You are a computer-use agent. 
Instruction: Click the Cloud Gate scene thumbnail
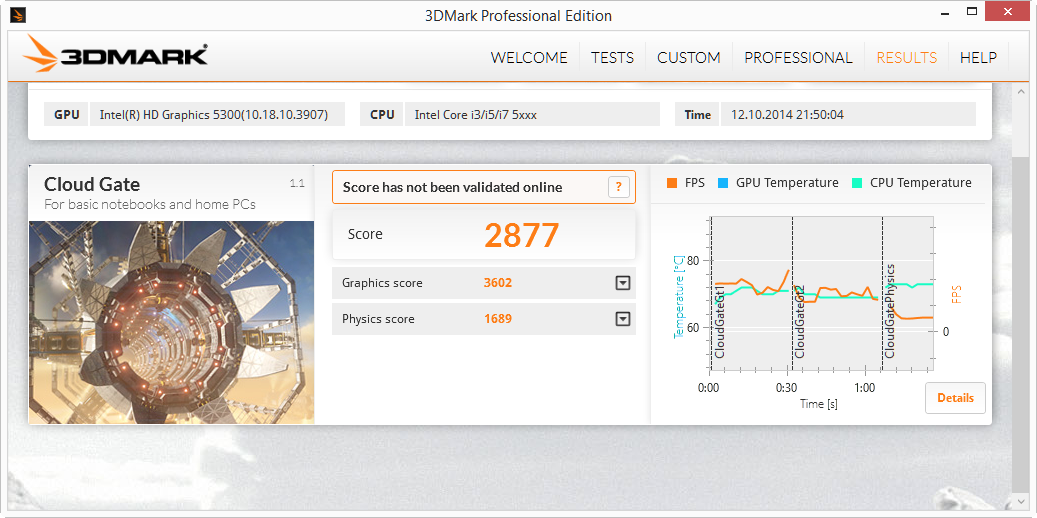172,322
